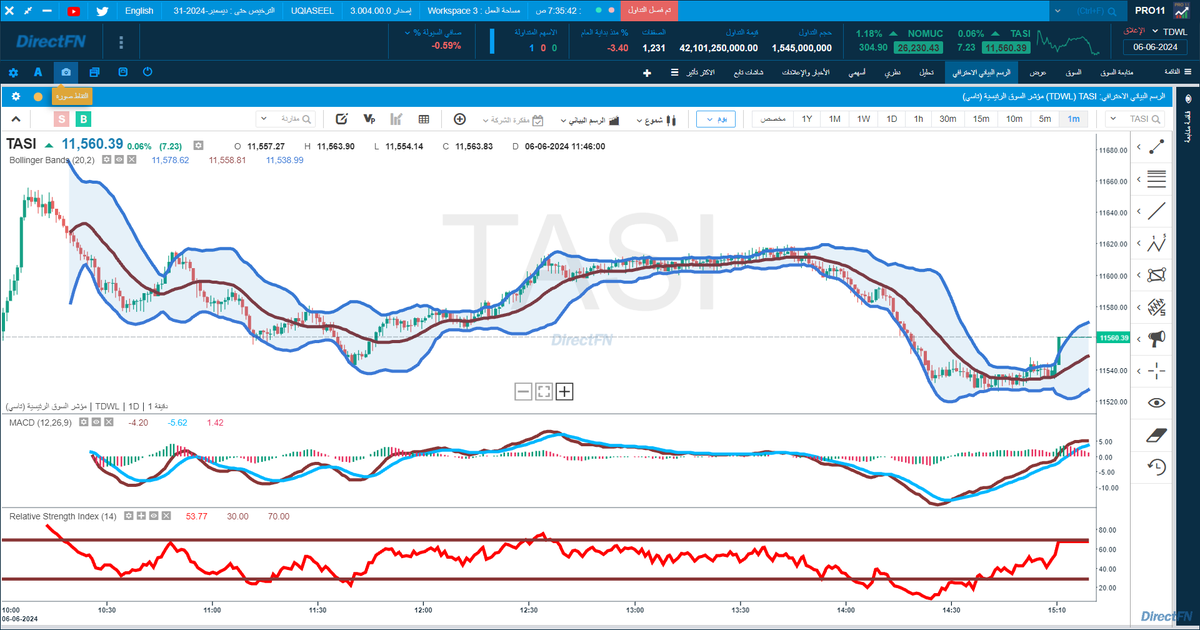Toggle Bollinger Bands visibility eye
The height and width of the screenshot is (630, 1200).
[118, 160]
